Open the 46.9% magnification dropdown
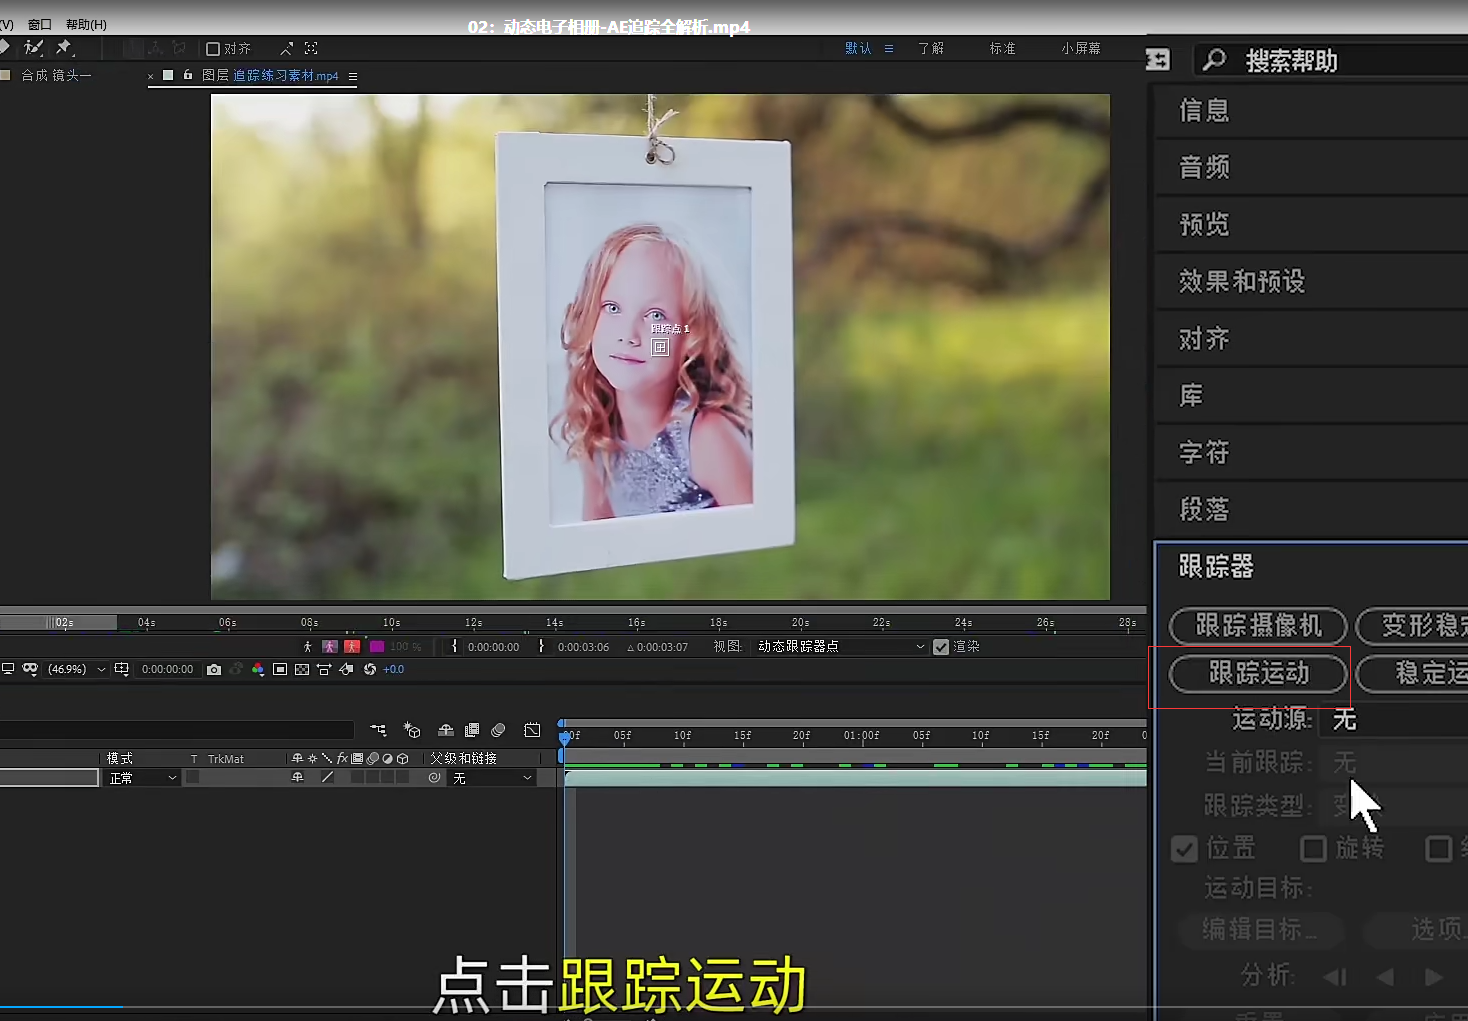This screenshot has width=1468, height=1021. point(76,669)
